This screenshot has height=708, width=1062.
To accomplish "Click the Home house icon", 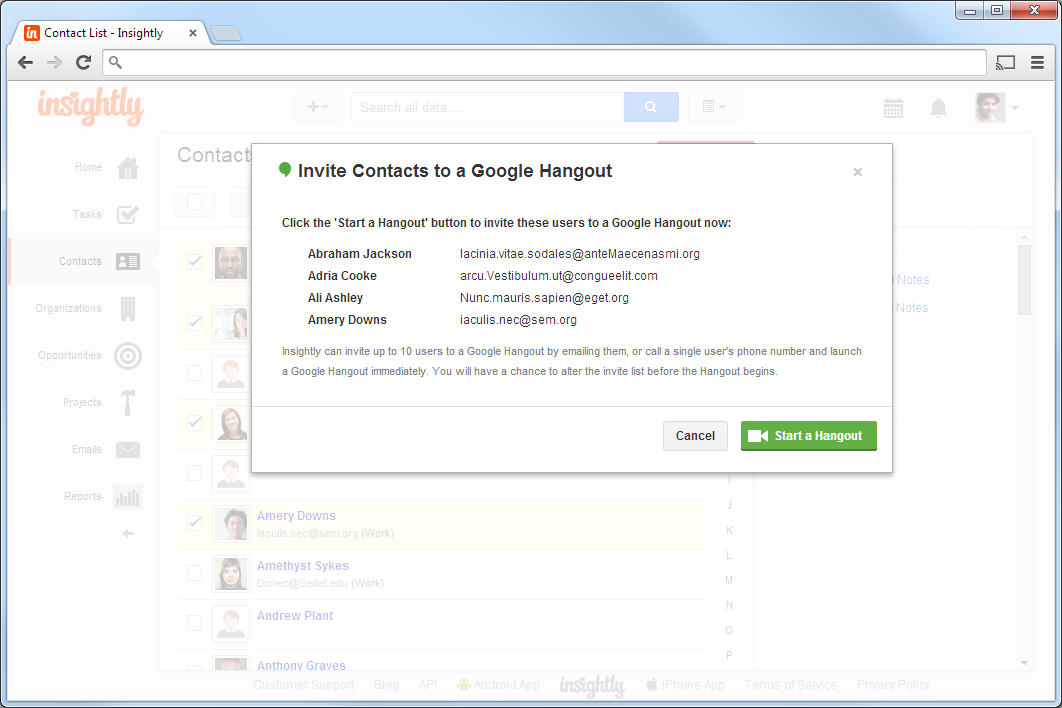I will [x=127, y=167].
